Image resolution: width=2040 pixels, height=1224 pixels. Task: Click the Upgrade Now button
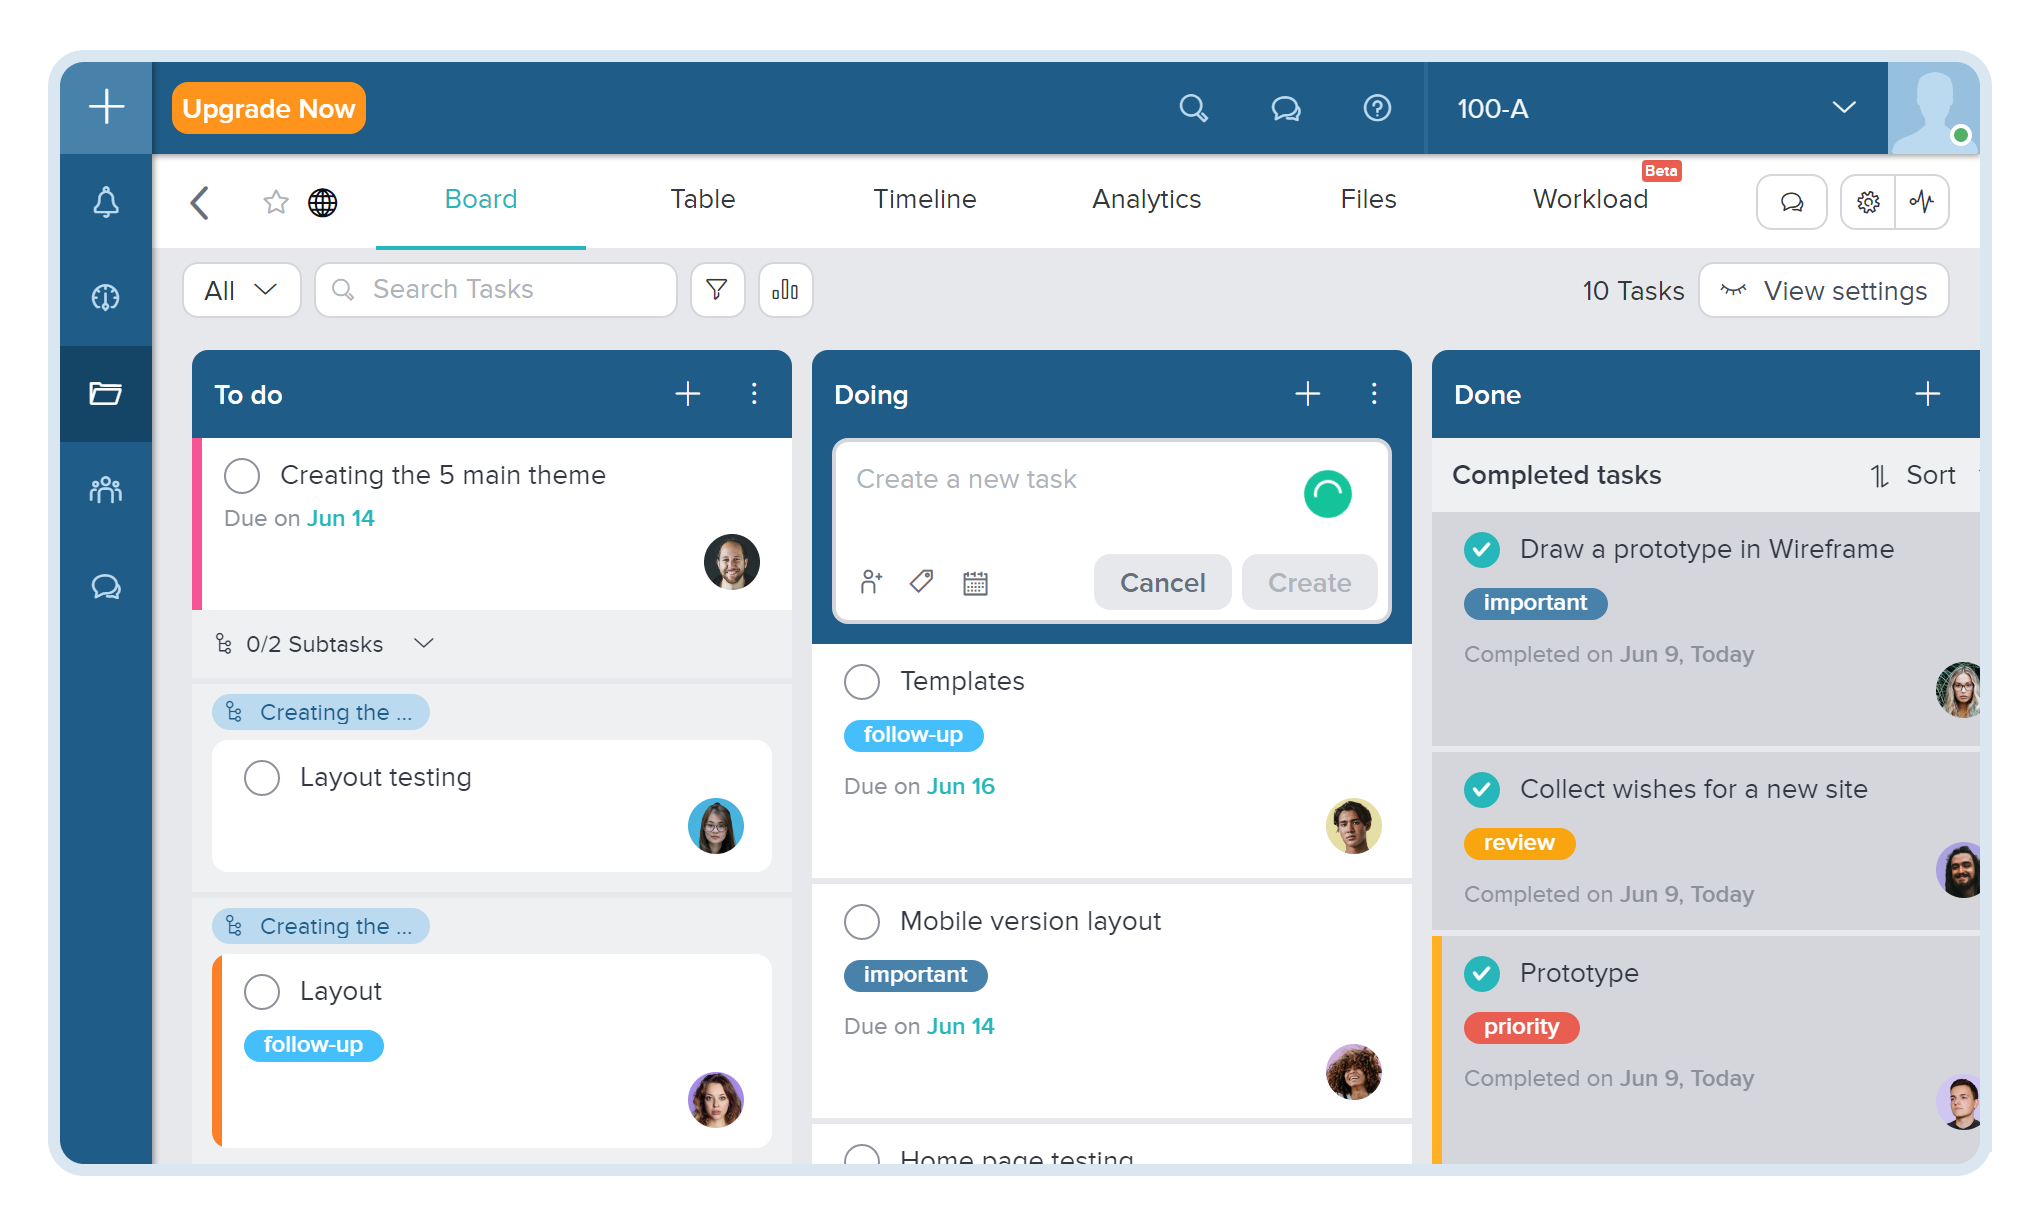[269, 108]
